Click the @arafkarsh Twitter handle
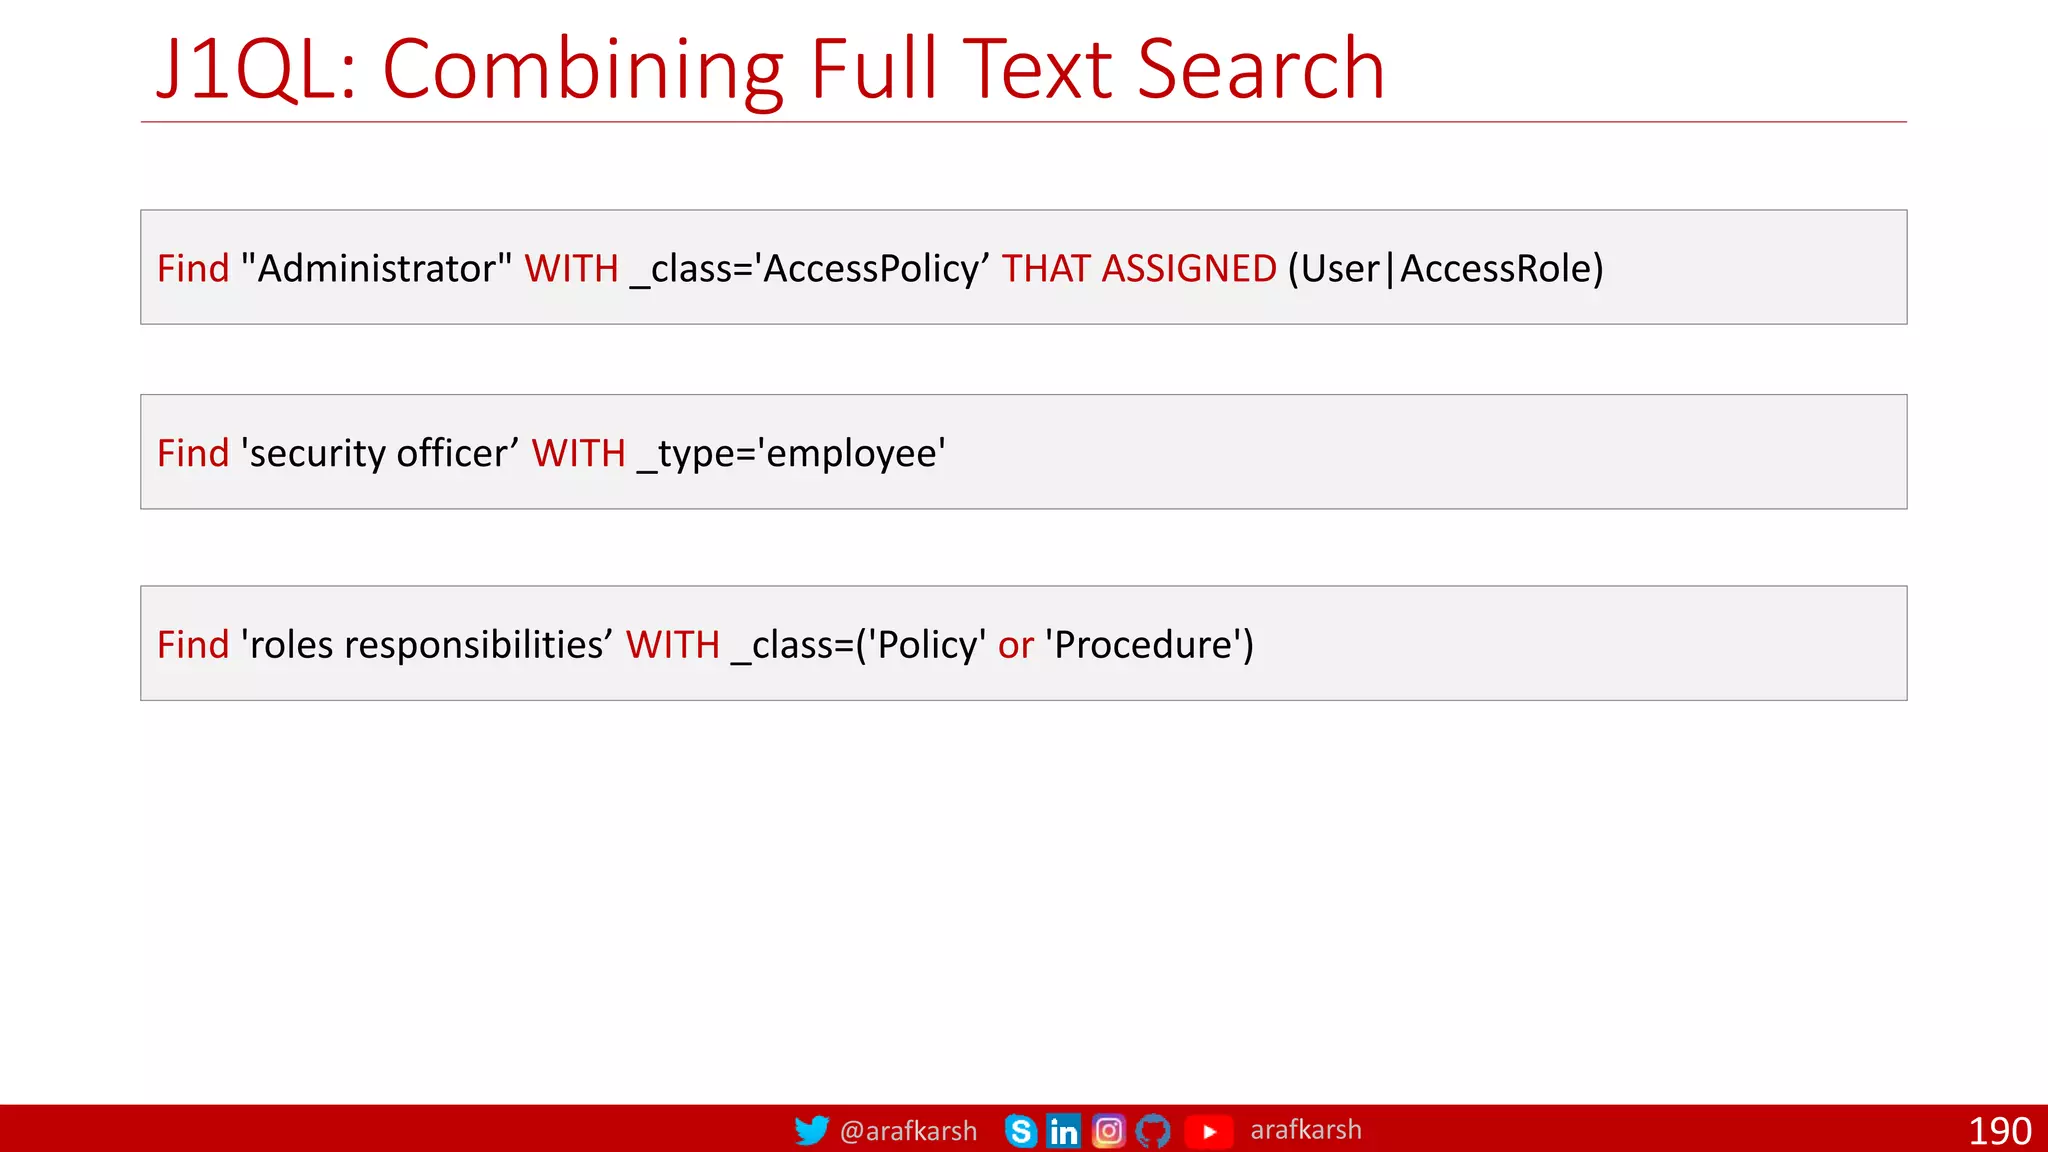 click(908, 1131)
